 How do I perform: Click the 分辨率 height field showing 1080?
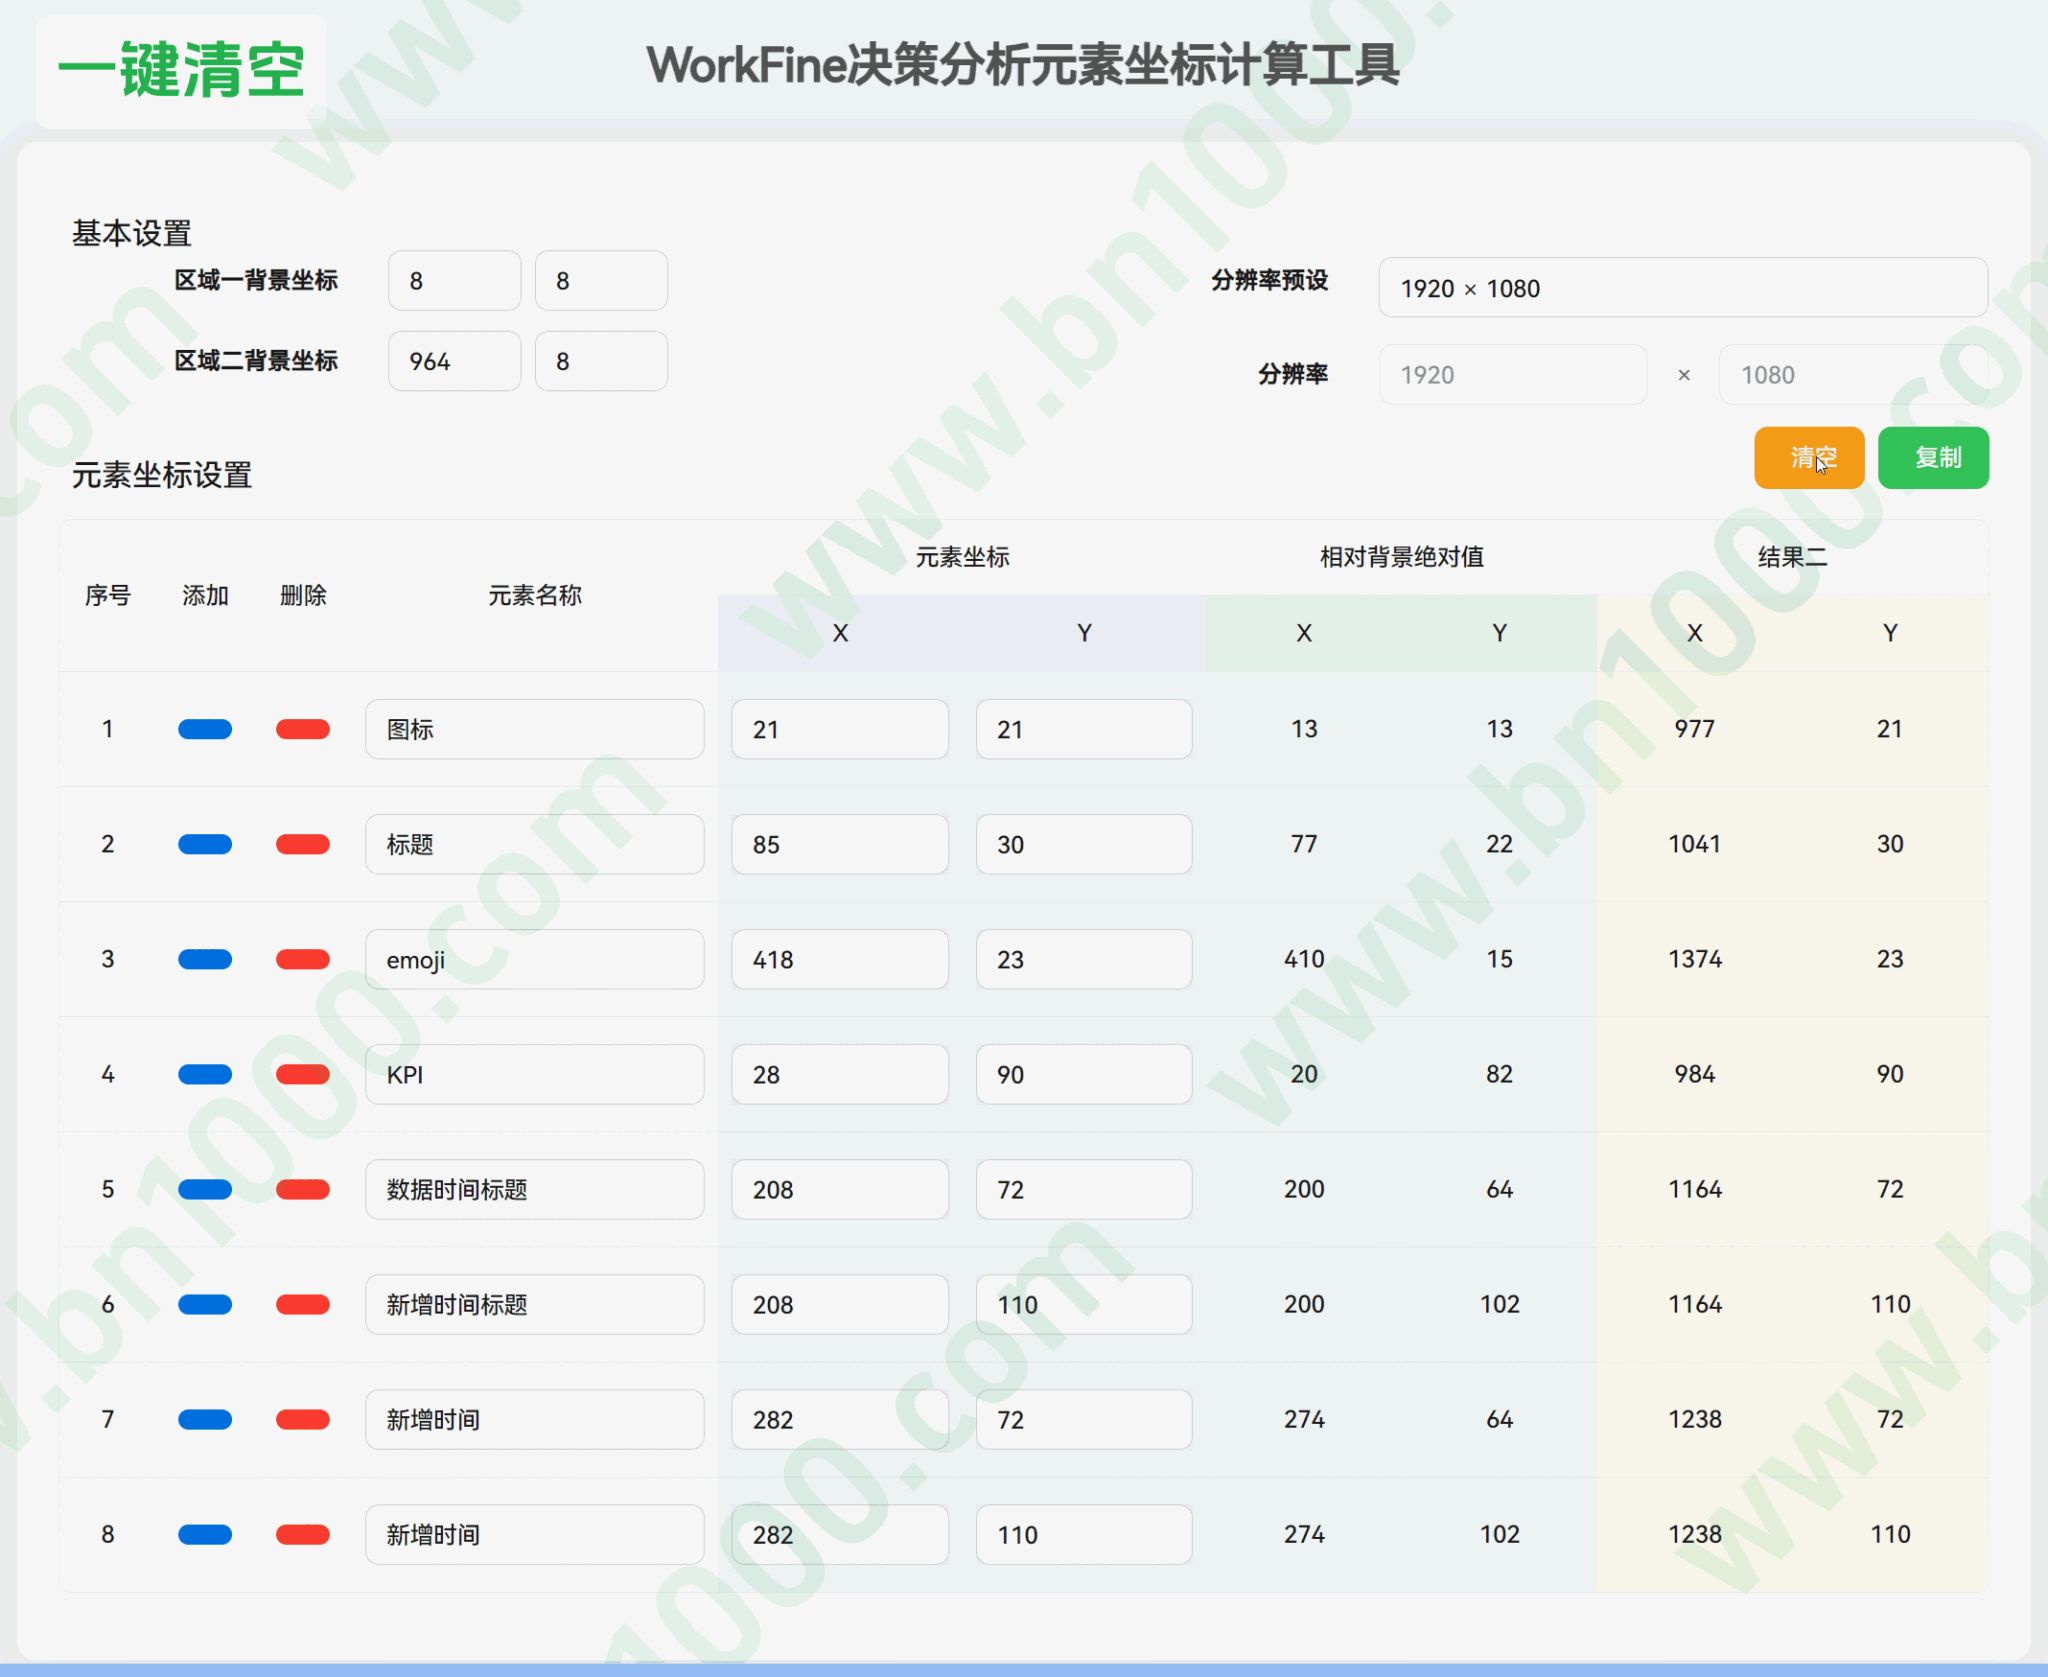1853,375
